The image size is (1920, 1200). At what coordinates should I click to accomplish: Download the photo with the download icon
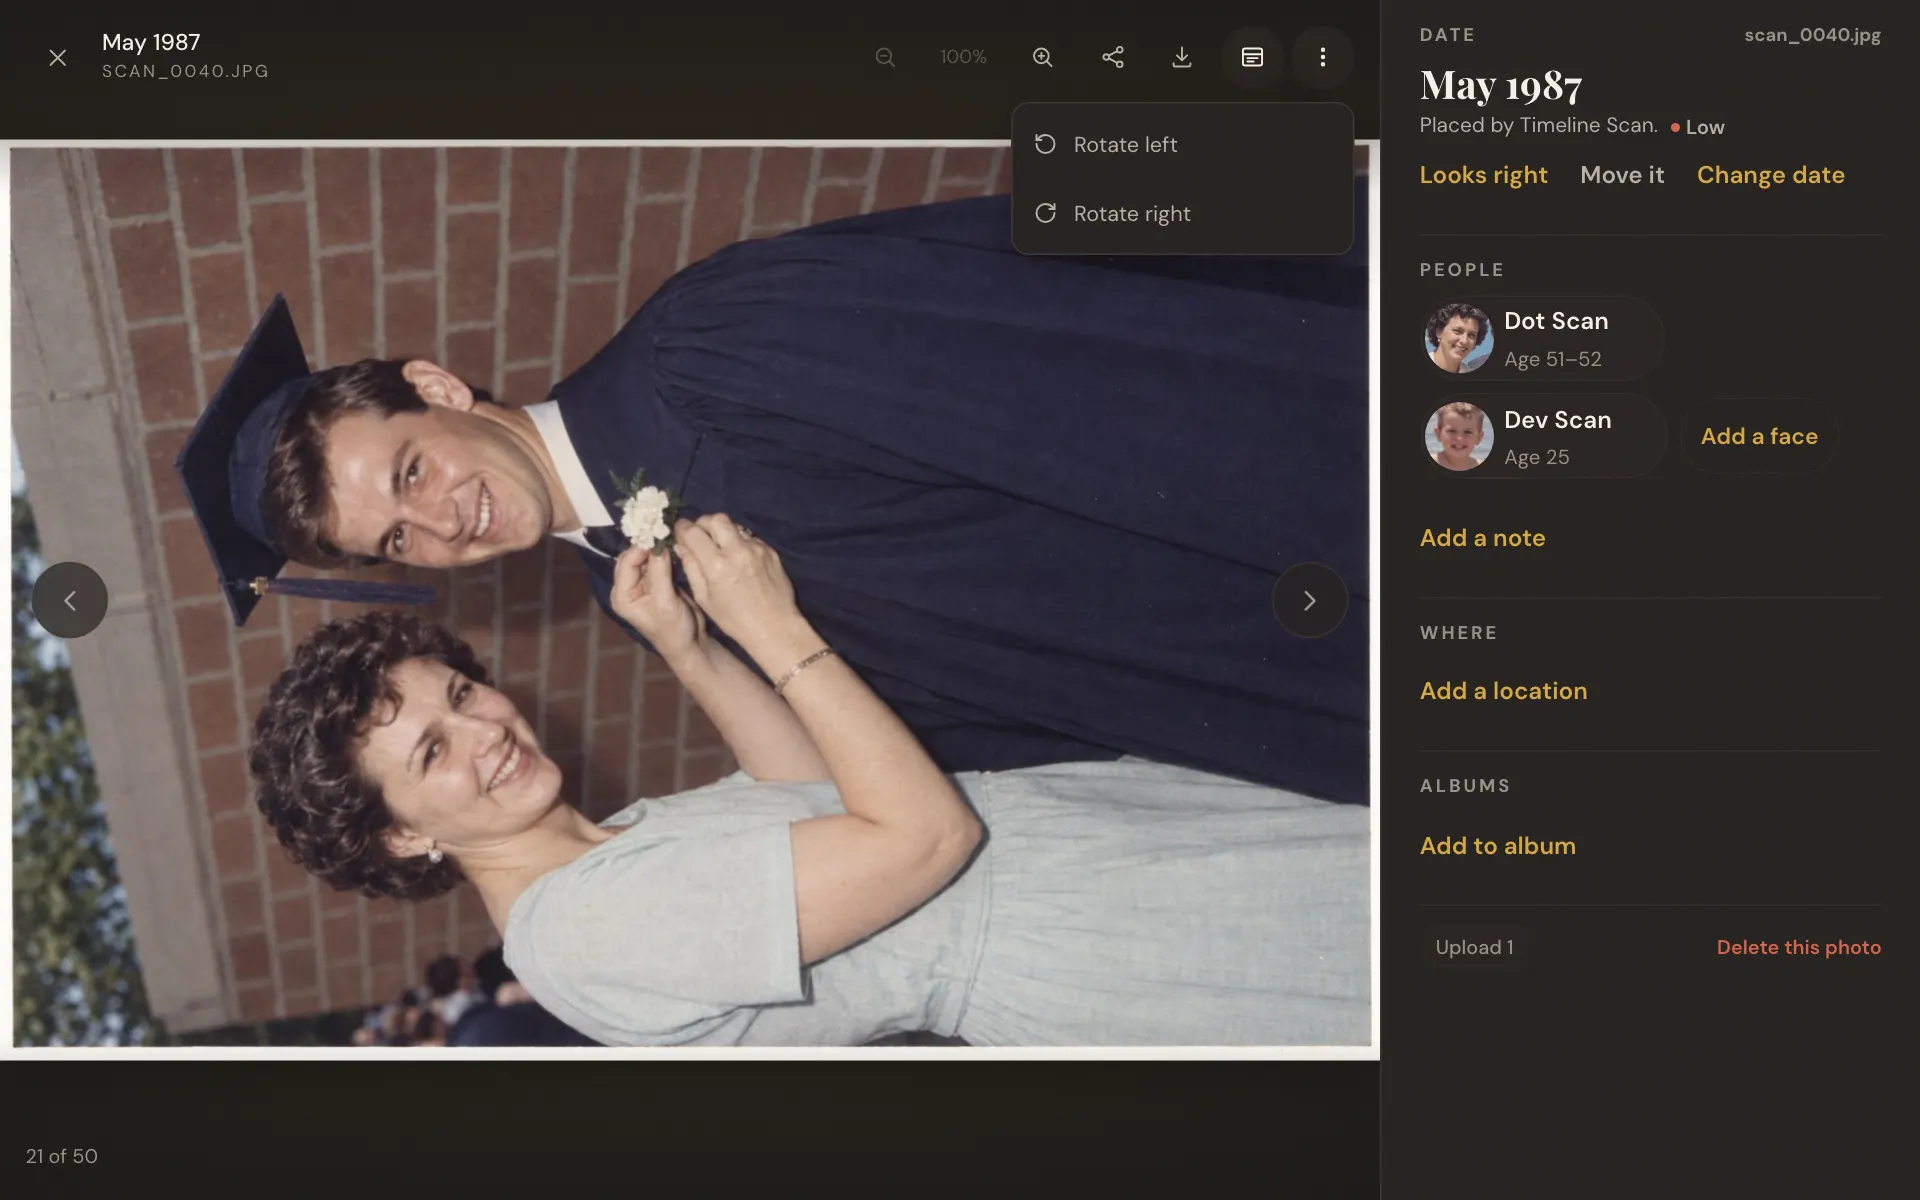pyautogui.click(x=1182, y=57)
